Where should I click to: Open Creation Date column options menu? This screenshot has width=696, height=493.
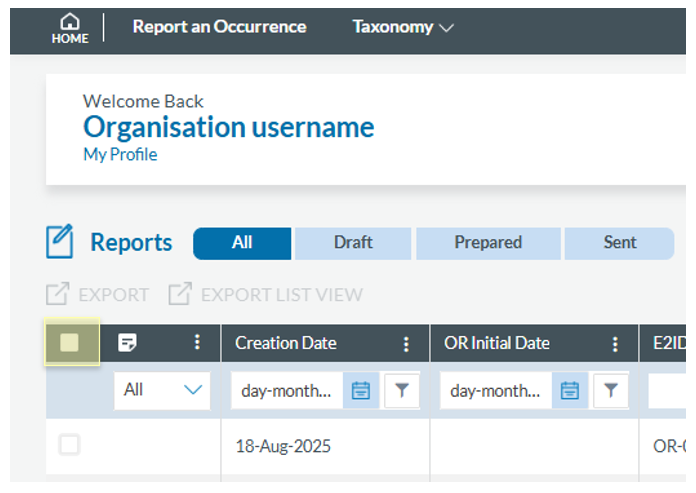406,343
